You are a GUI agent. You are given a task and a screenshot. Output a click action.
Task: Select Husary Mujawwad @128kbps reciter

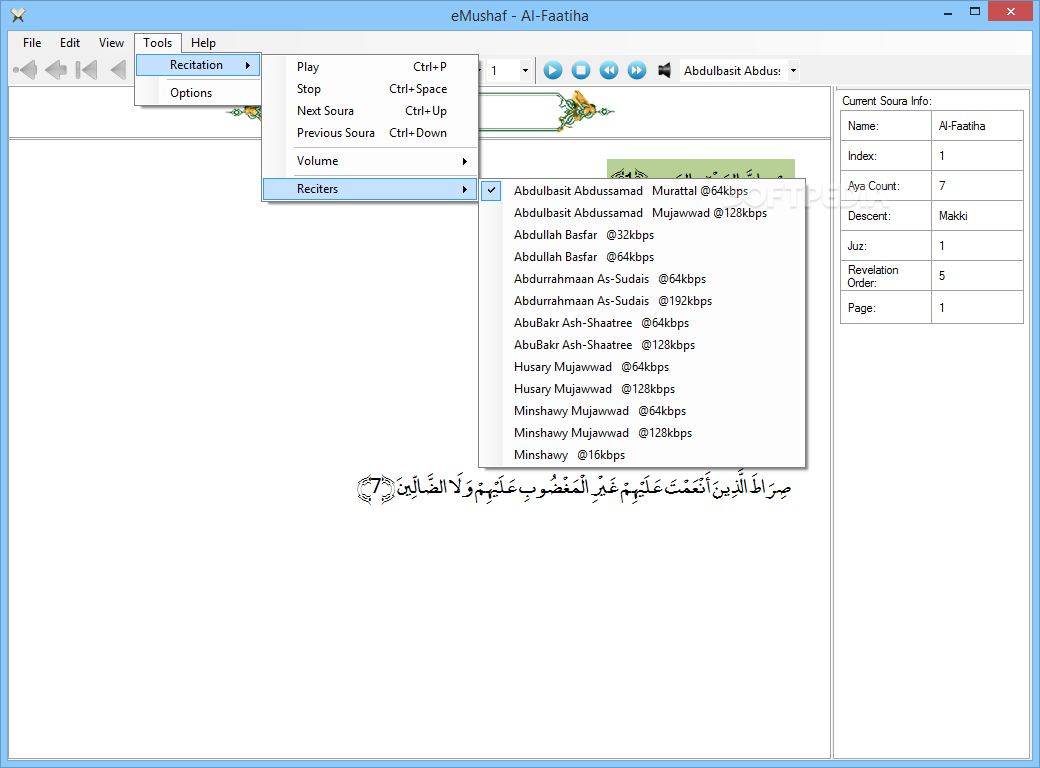pos(642,389)
